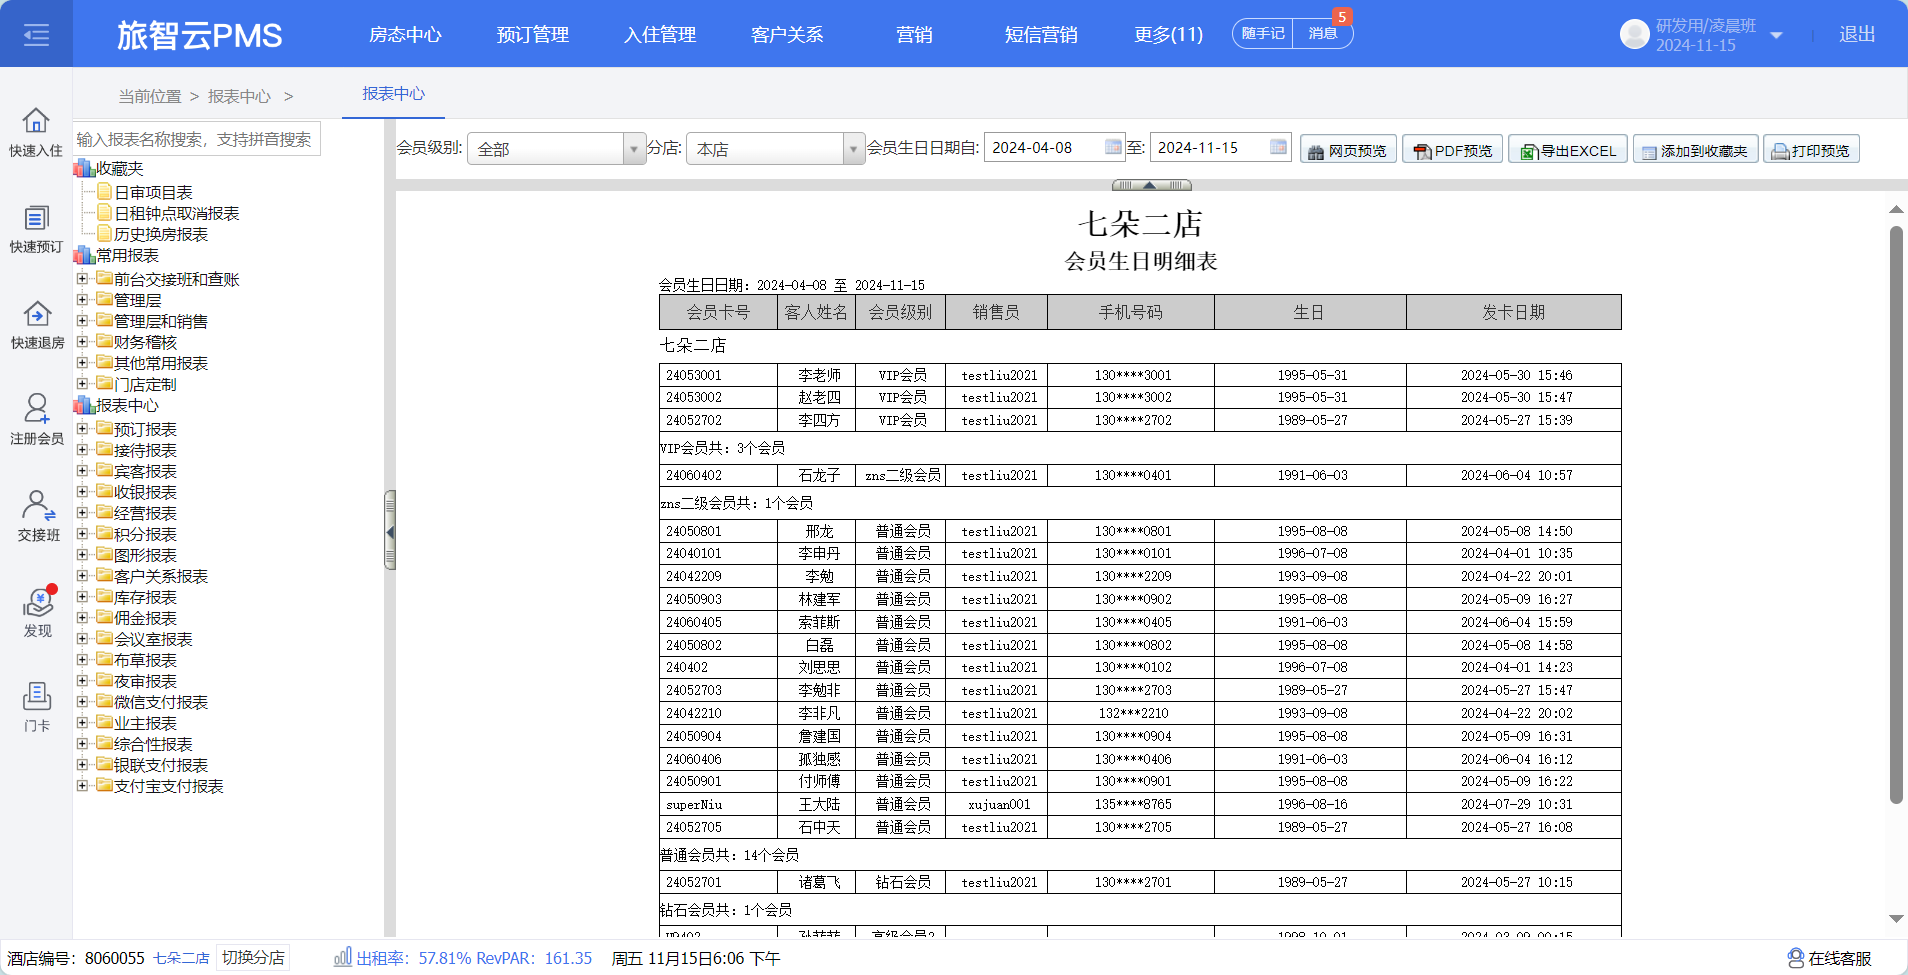
Task: Expand 支付宝支付报表 folder
Action: (x=83, y=786)
